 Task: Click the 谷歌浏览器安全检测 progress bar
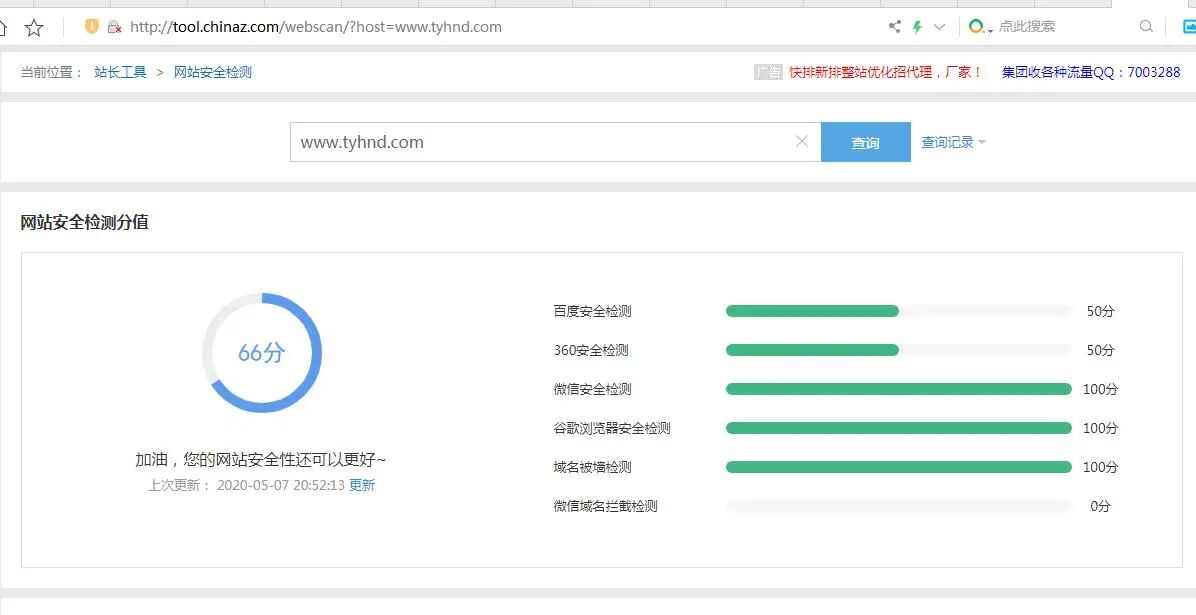tap(899, 428)
